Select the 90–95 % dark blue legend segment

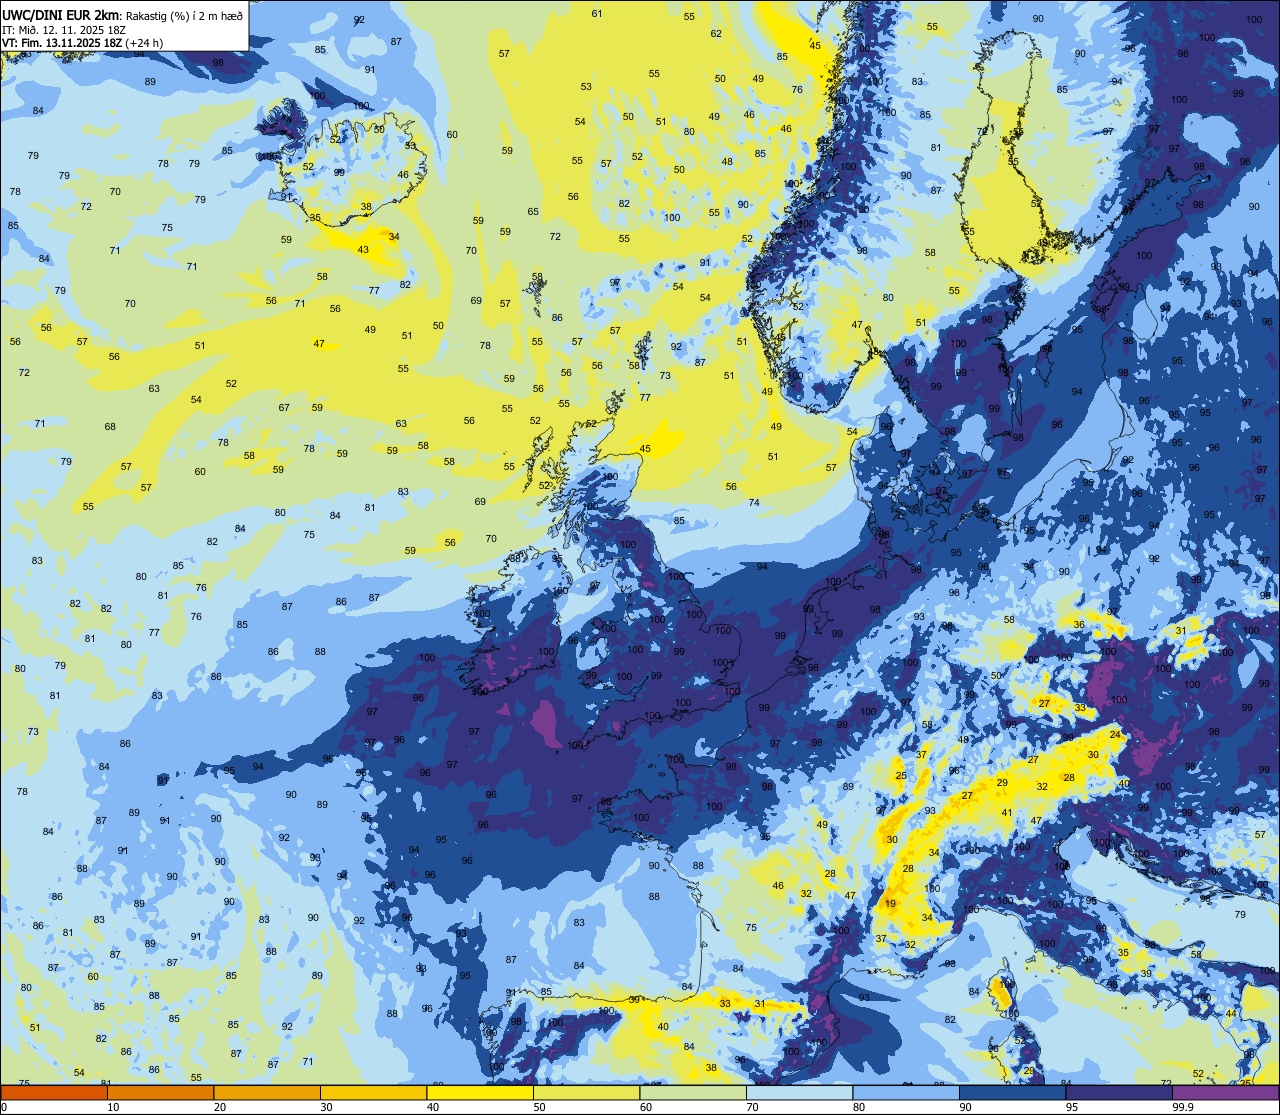point(1012,1092)
